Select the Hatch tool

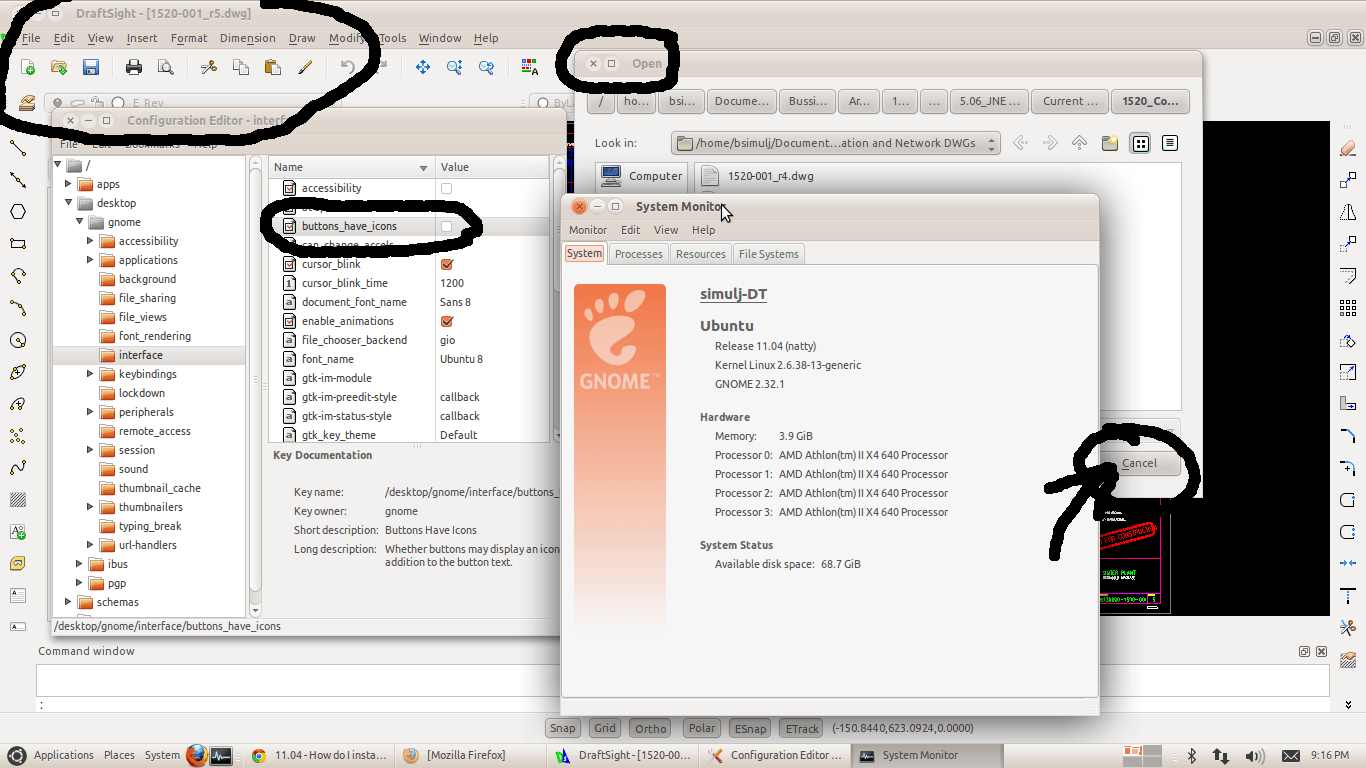pyautogui.click(x=18, y=499)
